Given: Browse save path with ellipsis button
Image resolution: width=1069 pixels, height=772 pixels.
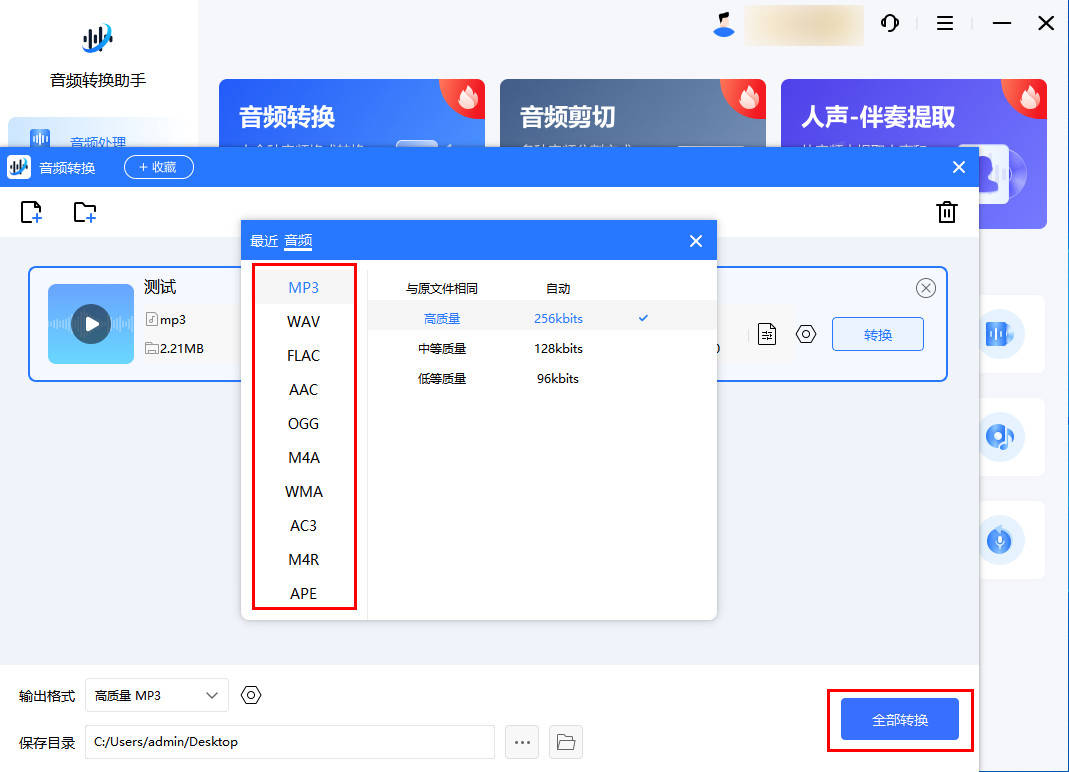Looking at the screenshot, I should click(x=522, y=742).
